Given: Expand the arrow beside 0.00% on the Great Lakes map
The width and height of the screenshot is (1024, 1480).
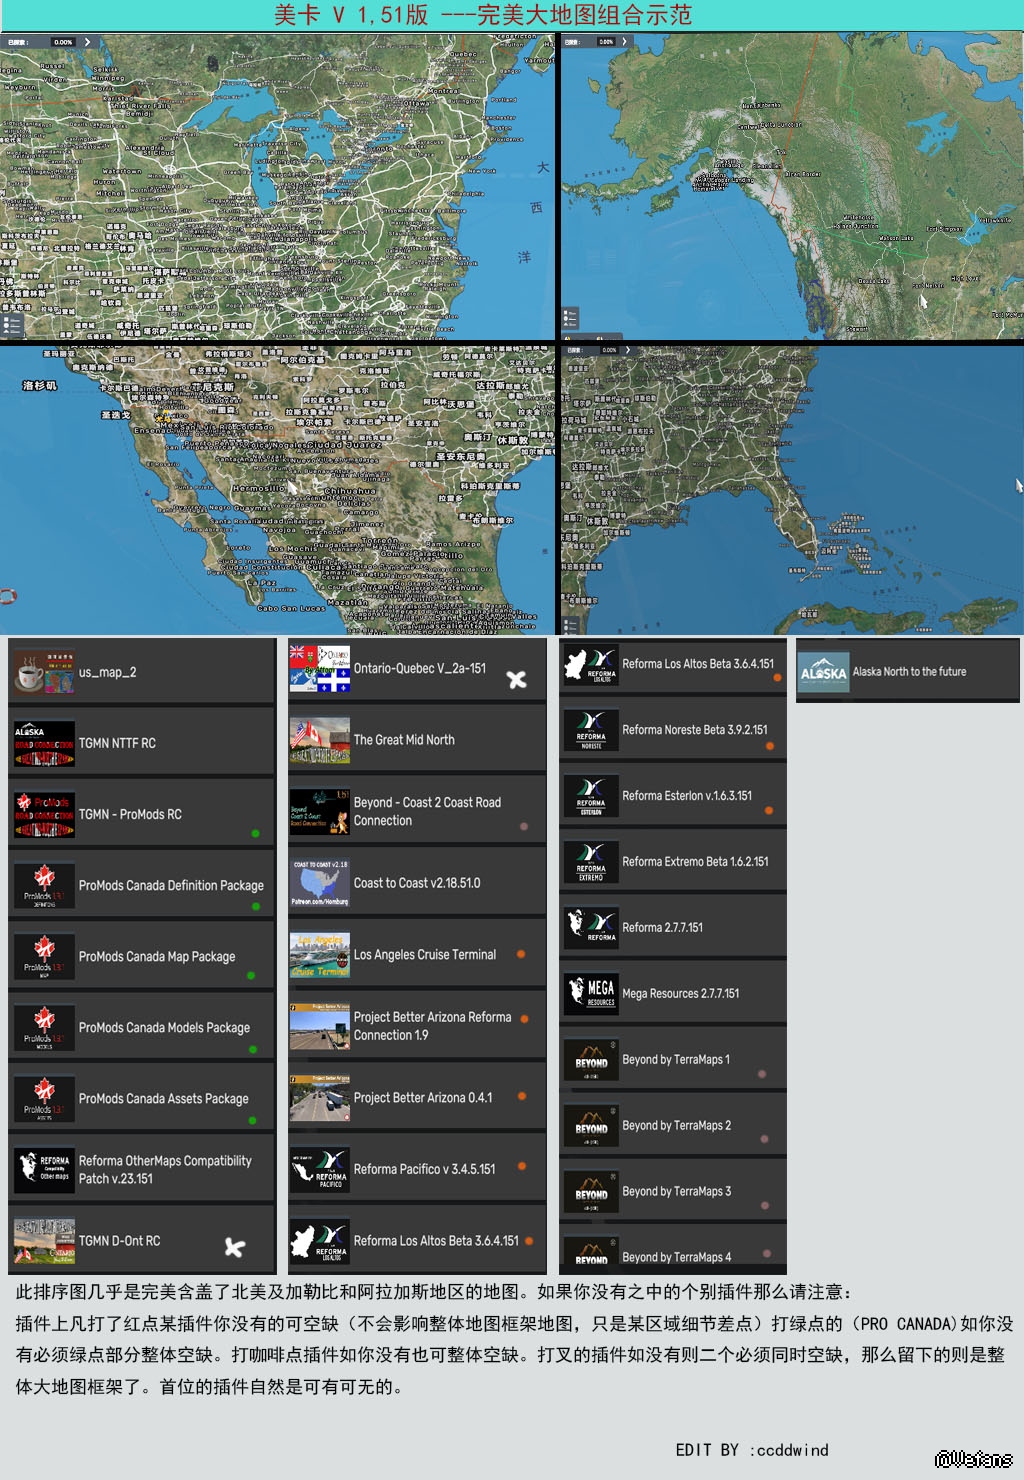Looking at the screenshot, I should (x=87, y=42).
